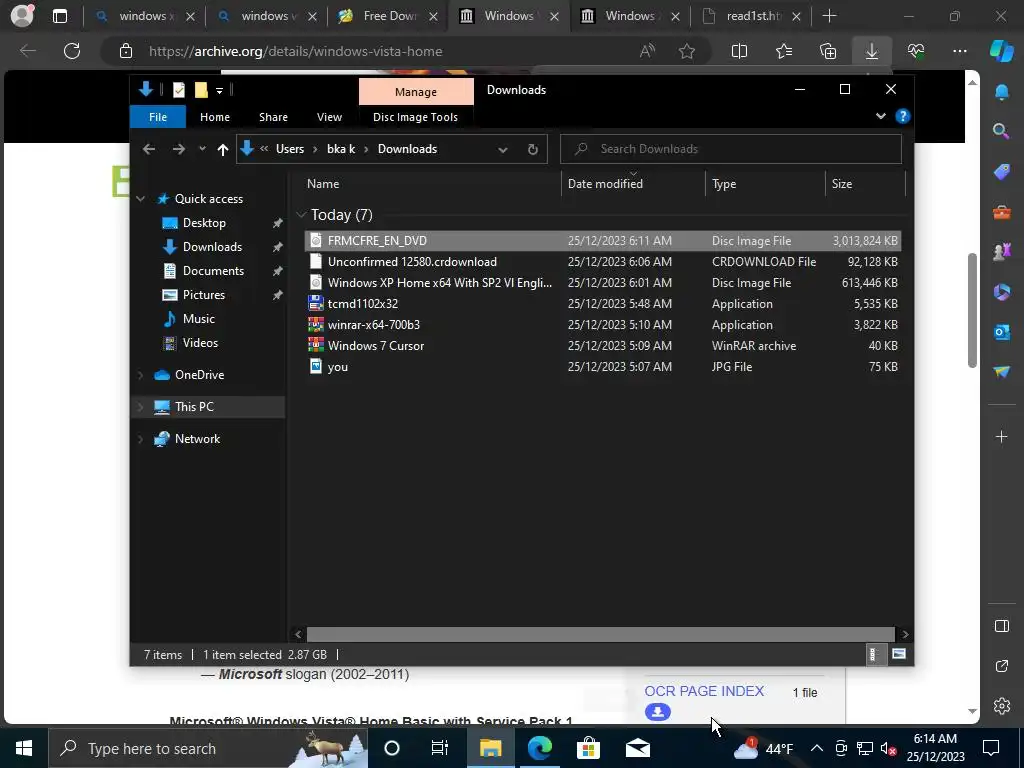Click New folder quick access icon
1024x768 pixels.
(201, 90)
